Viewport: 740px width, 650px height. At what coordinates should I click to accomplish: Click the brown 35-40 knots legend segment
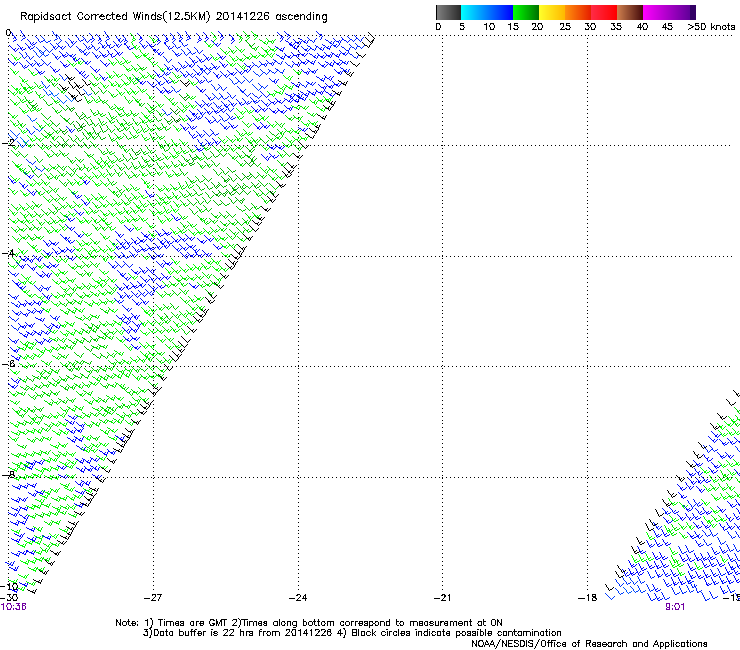pos(630,12)
